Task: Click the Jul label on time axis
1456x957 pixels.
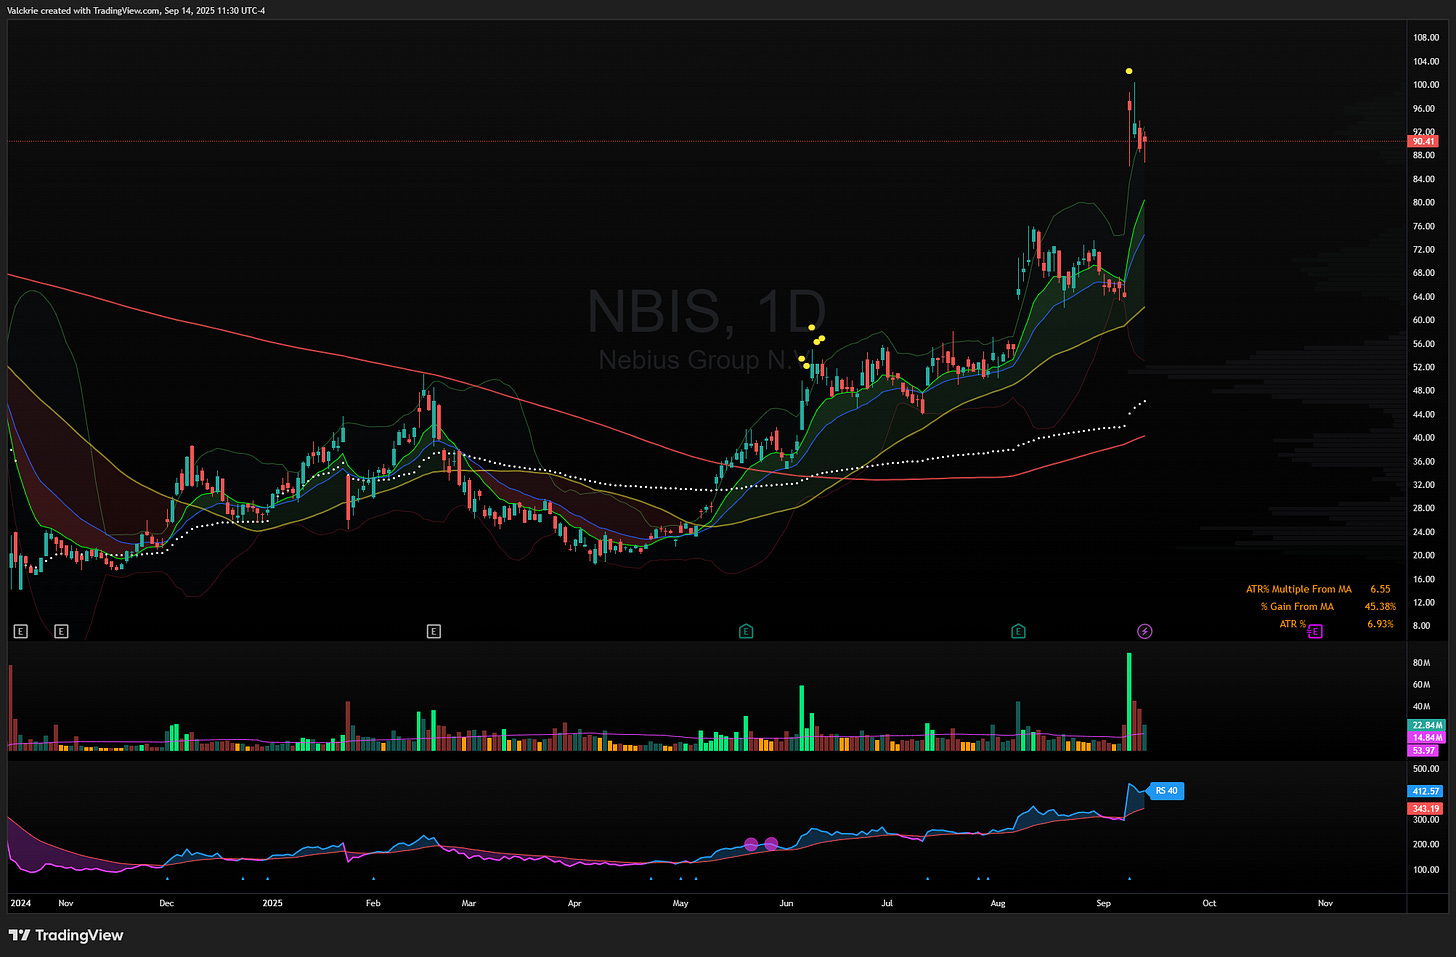Action: pos(887,903)
